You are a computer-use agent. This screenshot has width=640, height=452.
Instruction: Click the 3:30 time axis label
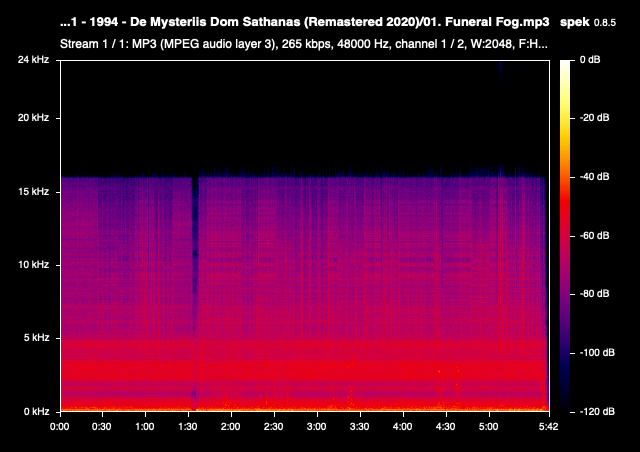[359, 427]
